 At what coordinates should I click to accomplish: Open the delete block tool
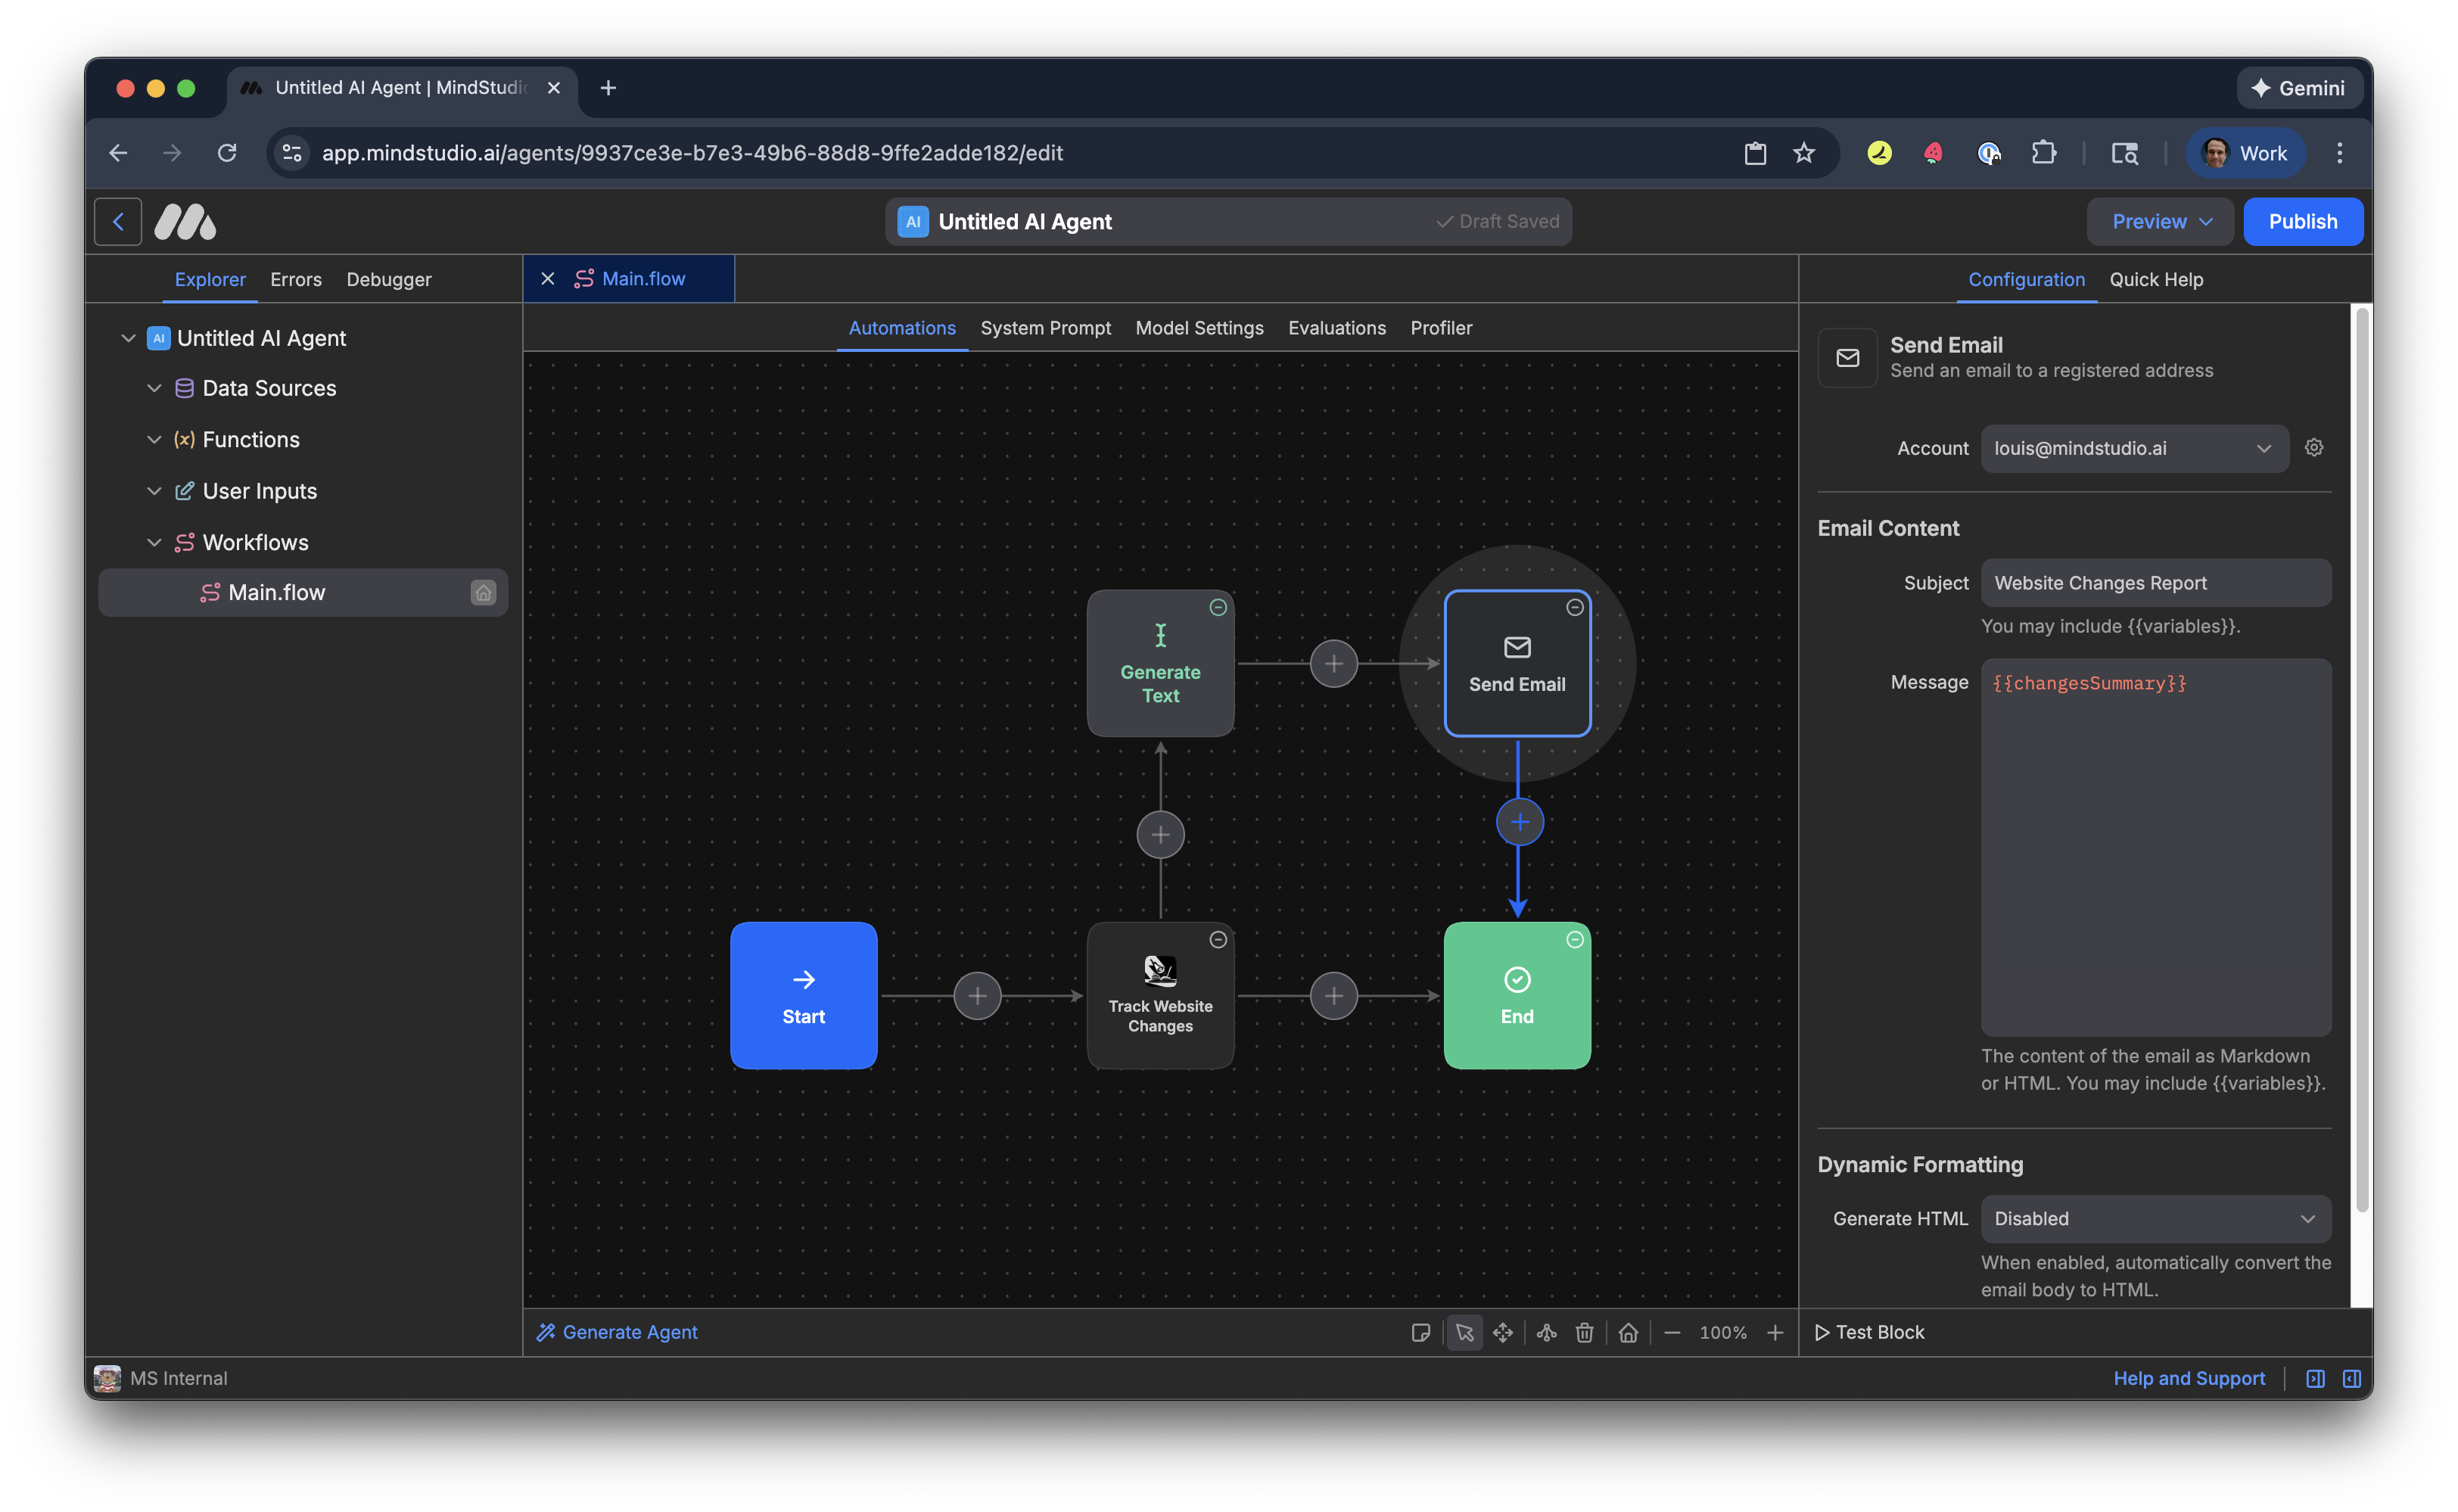(1585, 1333)
